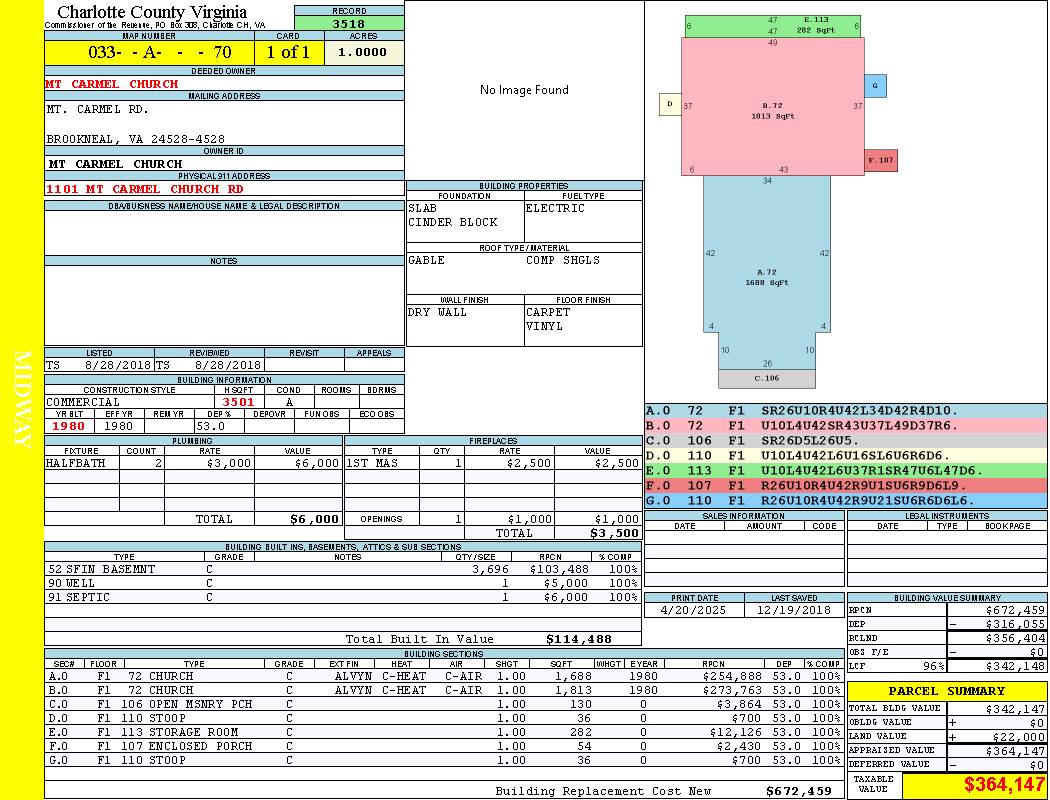Click the empty Notes box
Screen dimensions: 1050x800
click(224, 305)
